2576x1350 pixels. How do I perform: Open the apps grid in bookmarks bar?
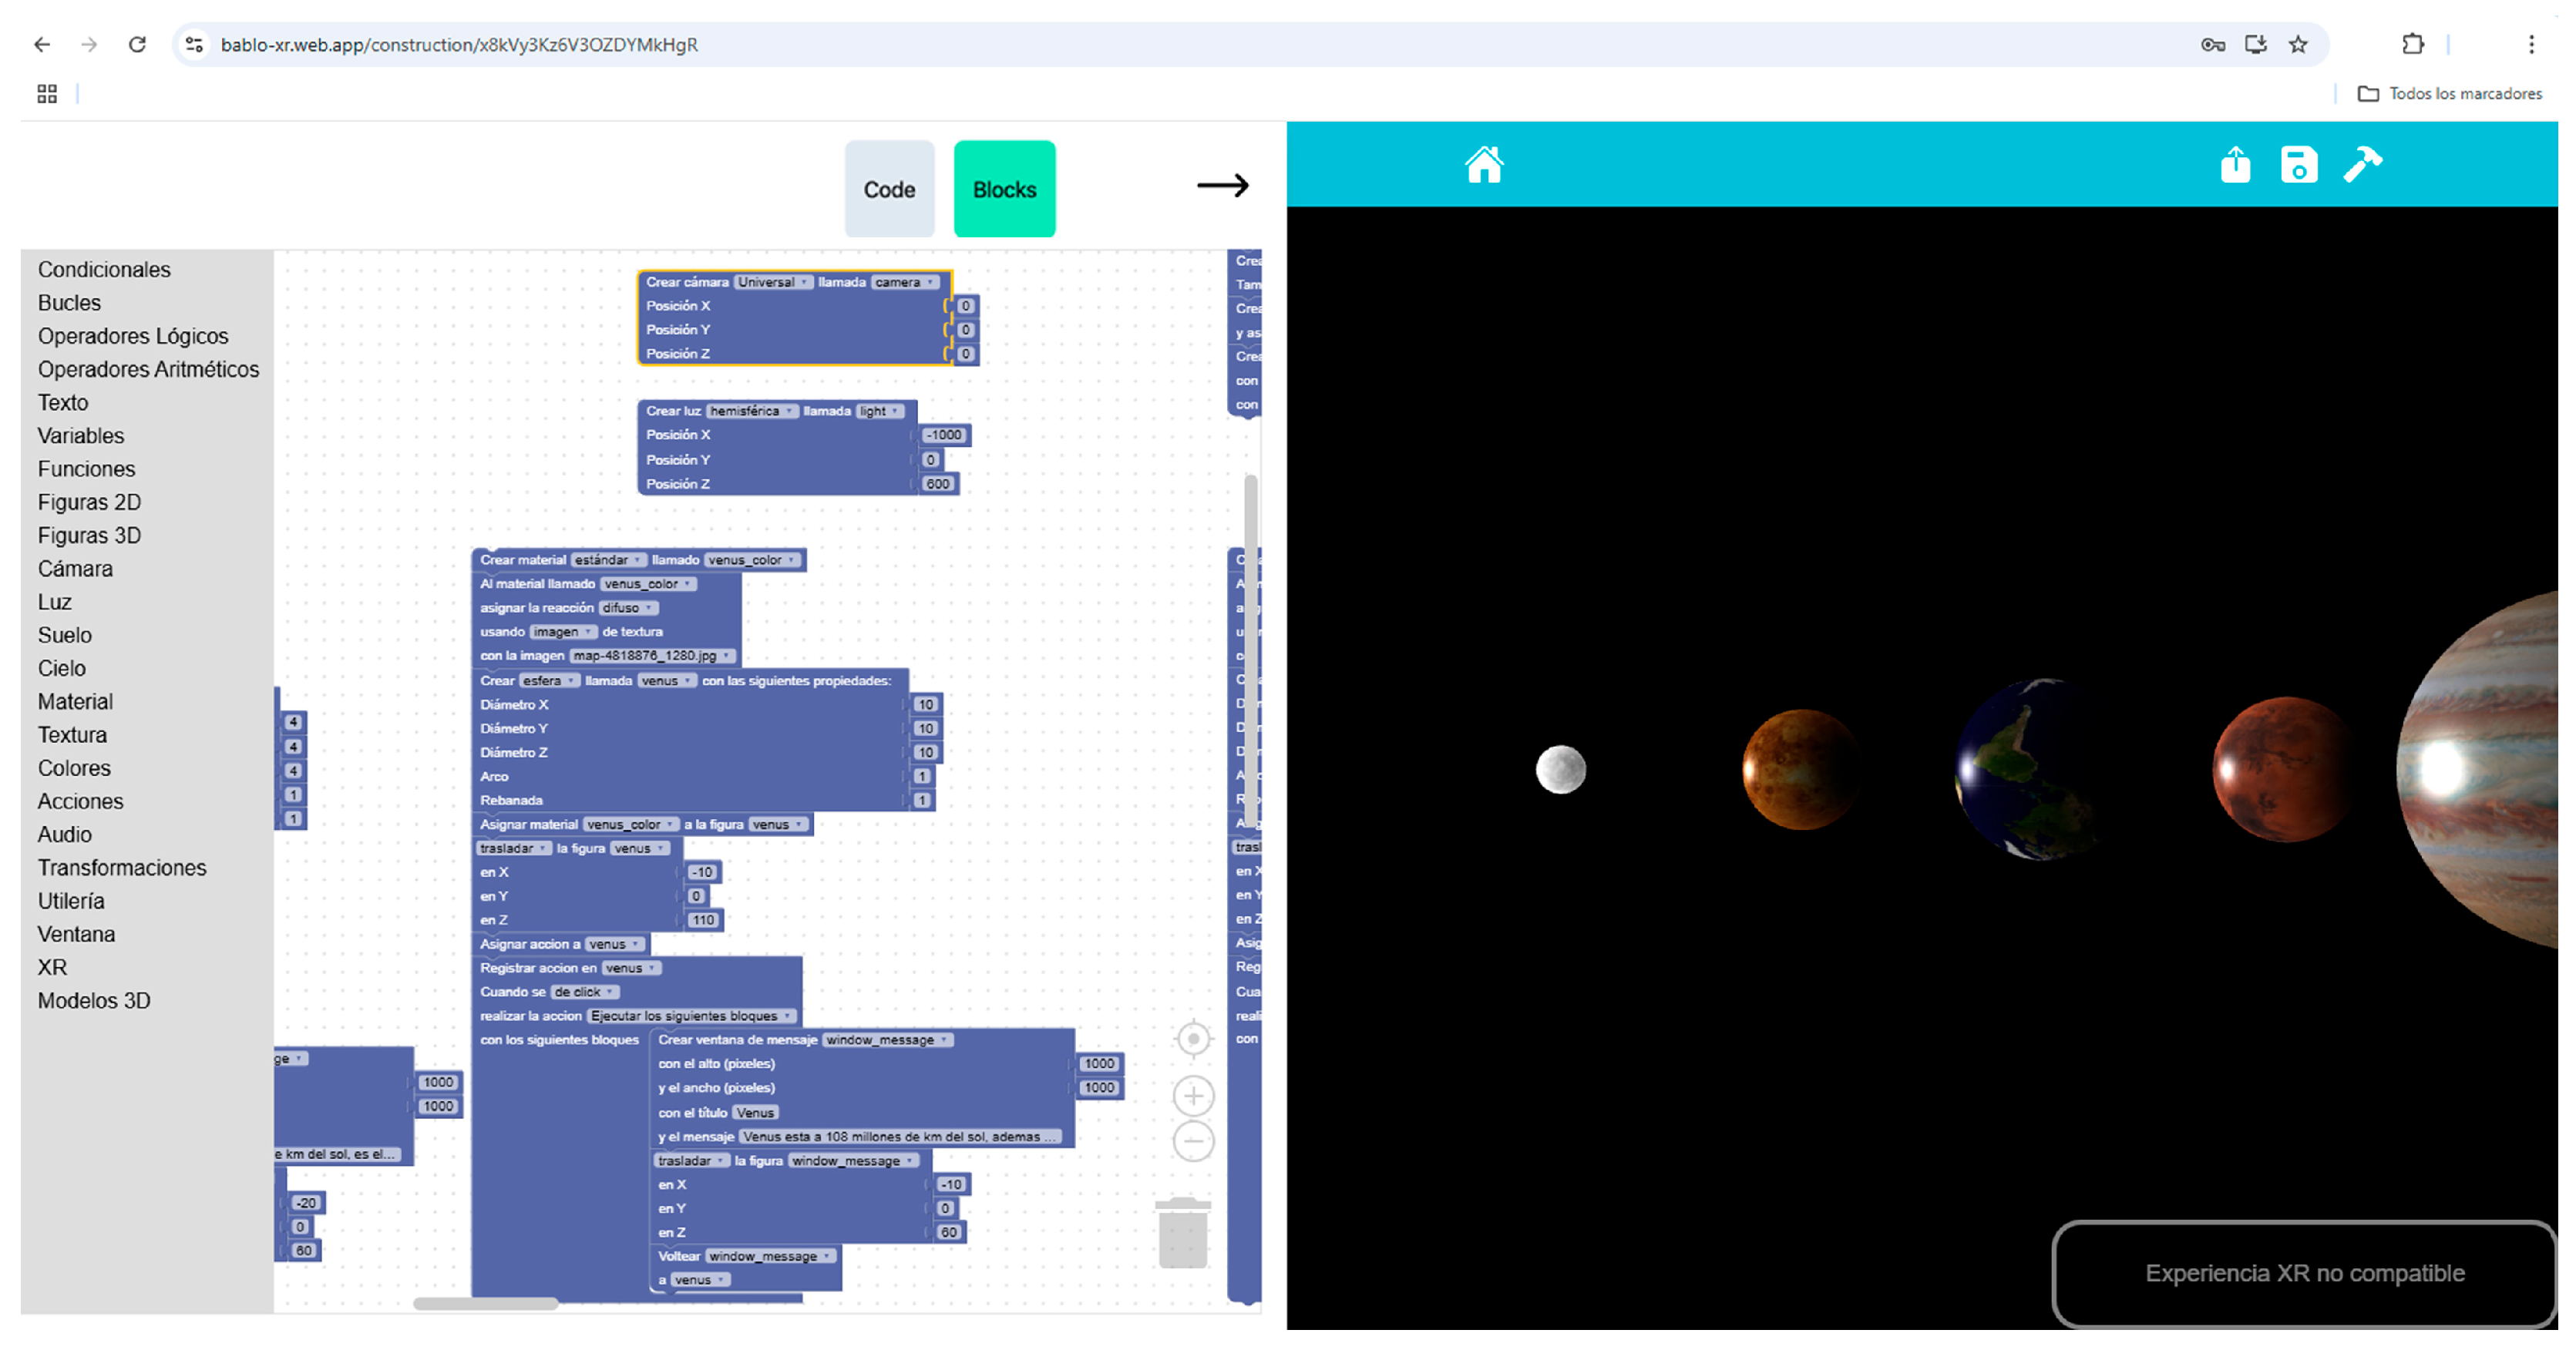(47, 94)
